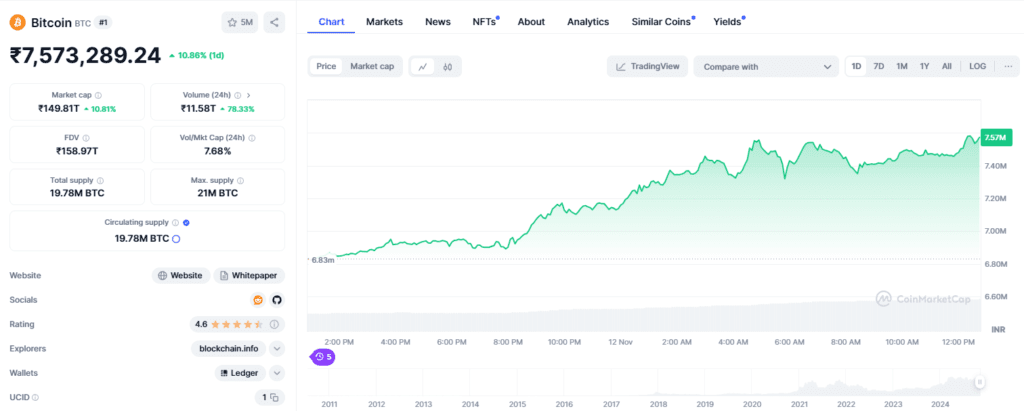This screenshot has width=1024, height=411.
Task: Switch to the News tab
Action: point(438,22)
